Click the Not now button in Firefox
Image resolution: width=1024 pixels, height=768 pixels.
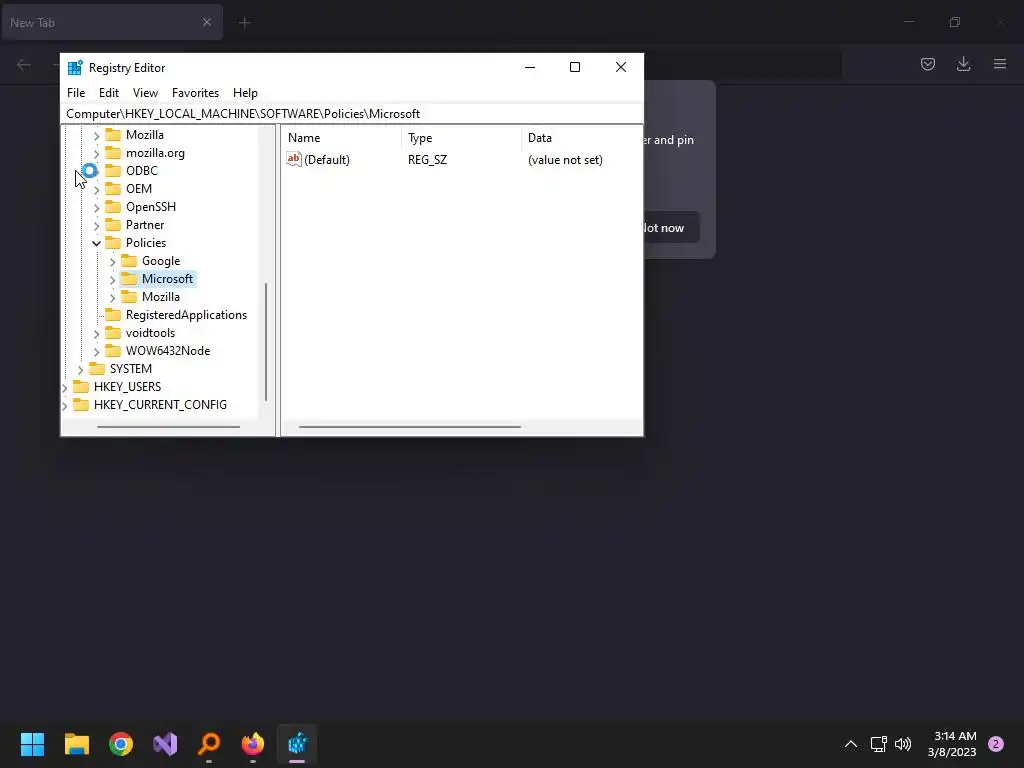672,227
